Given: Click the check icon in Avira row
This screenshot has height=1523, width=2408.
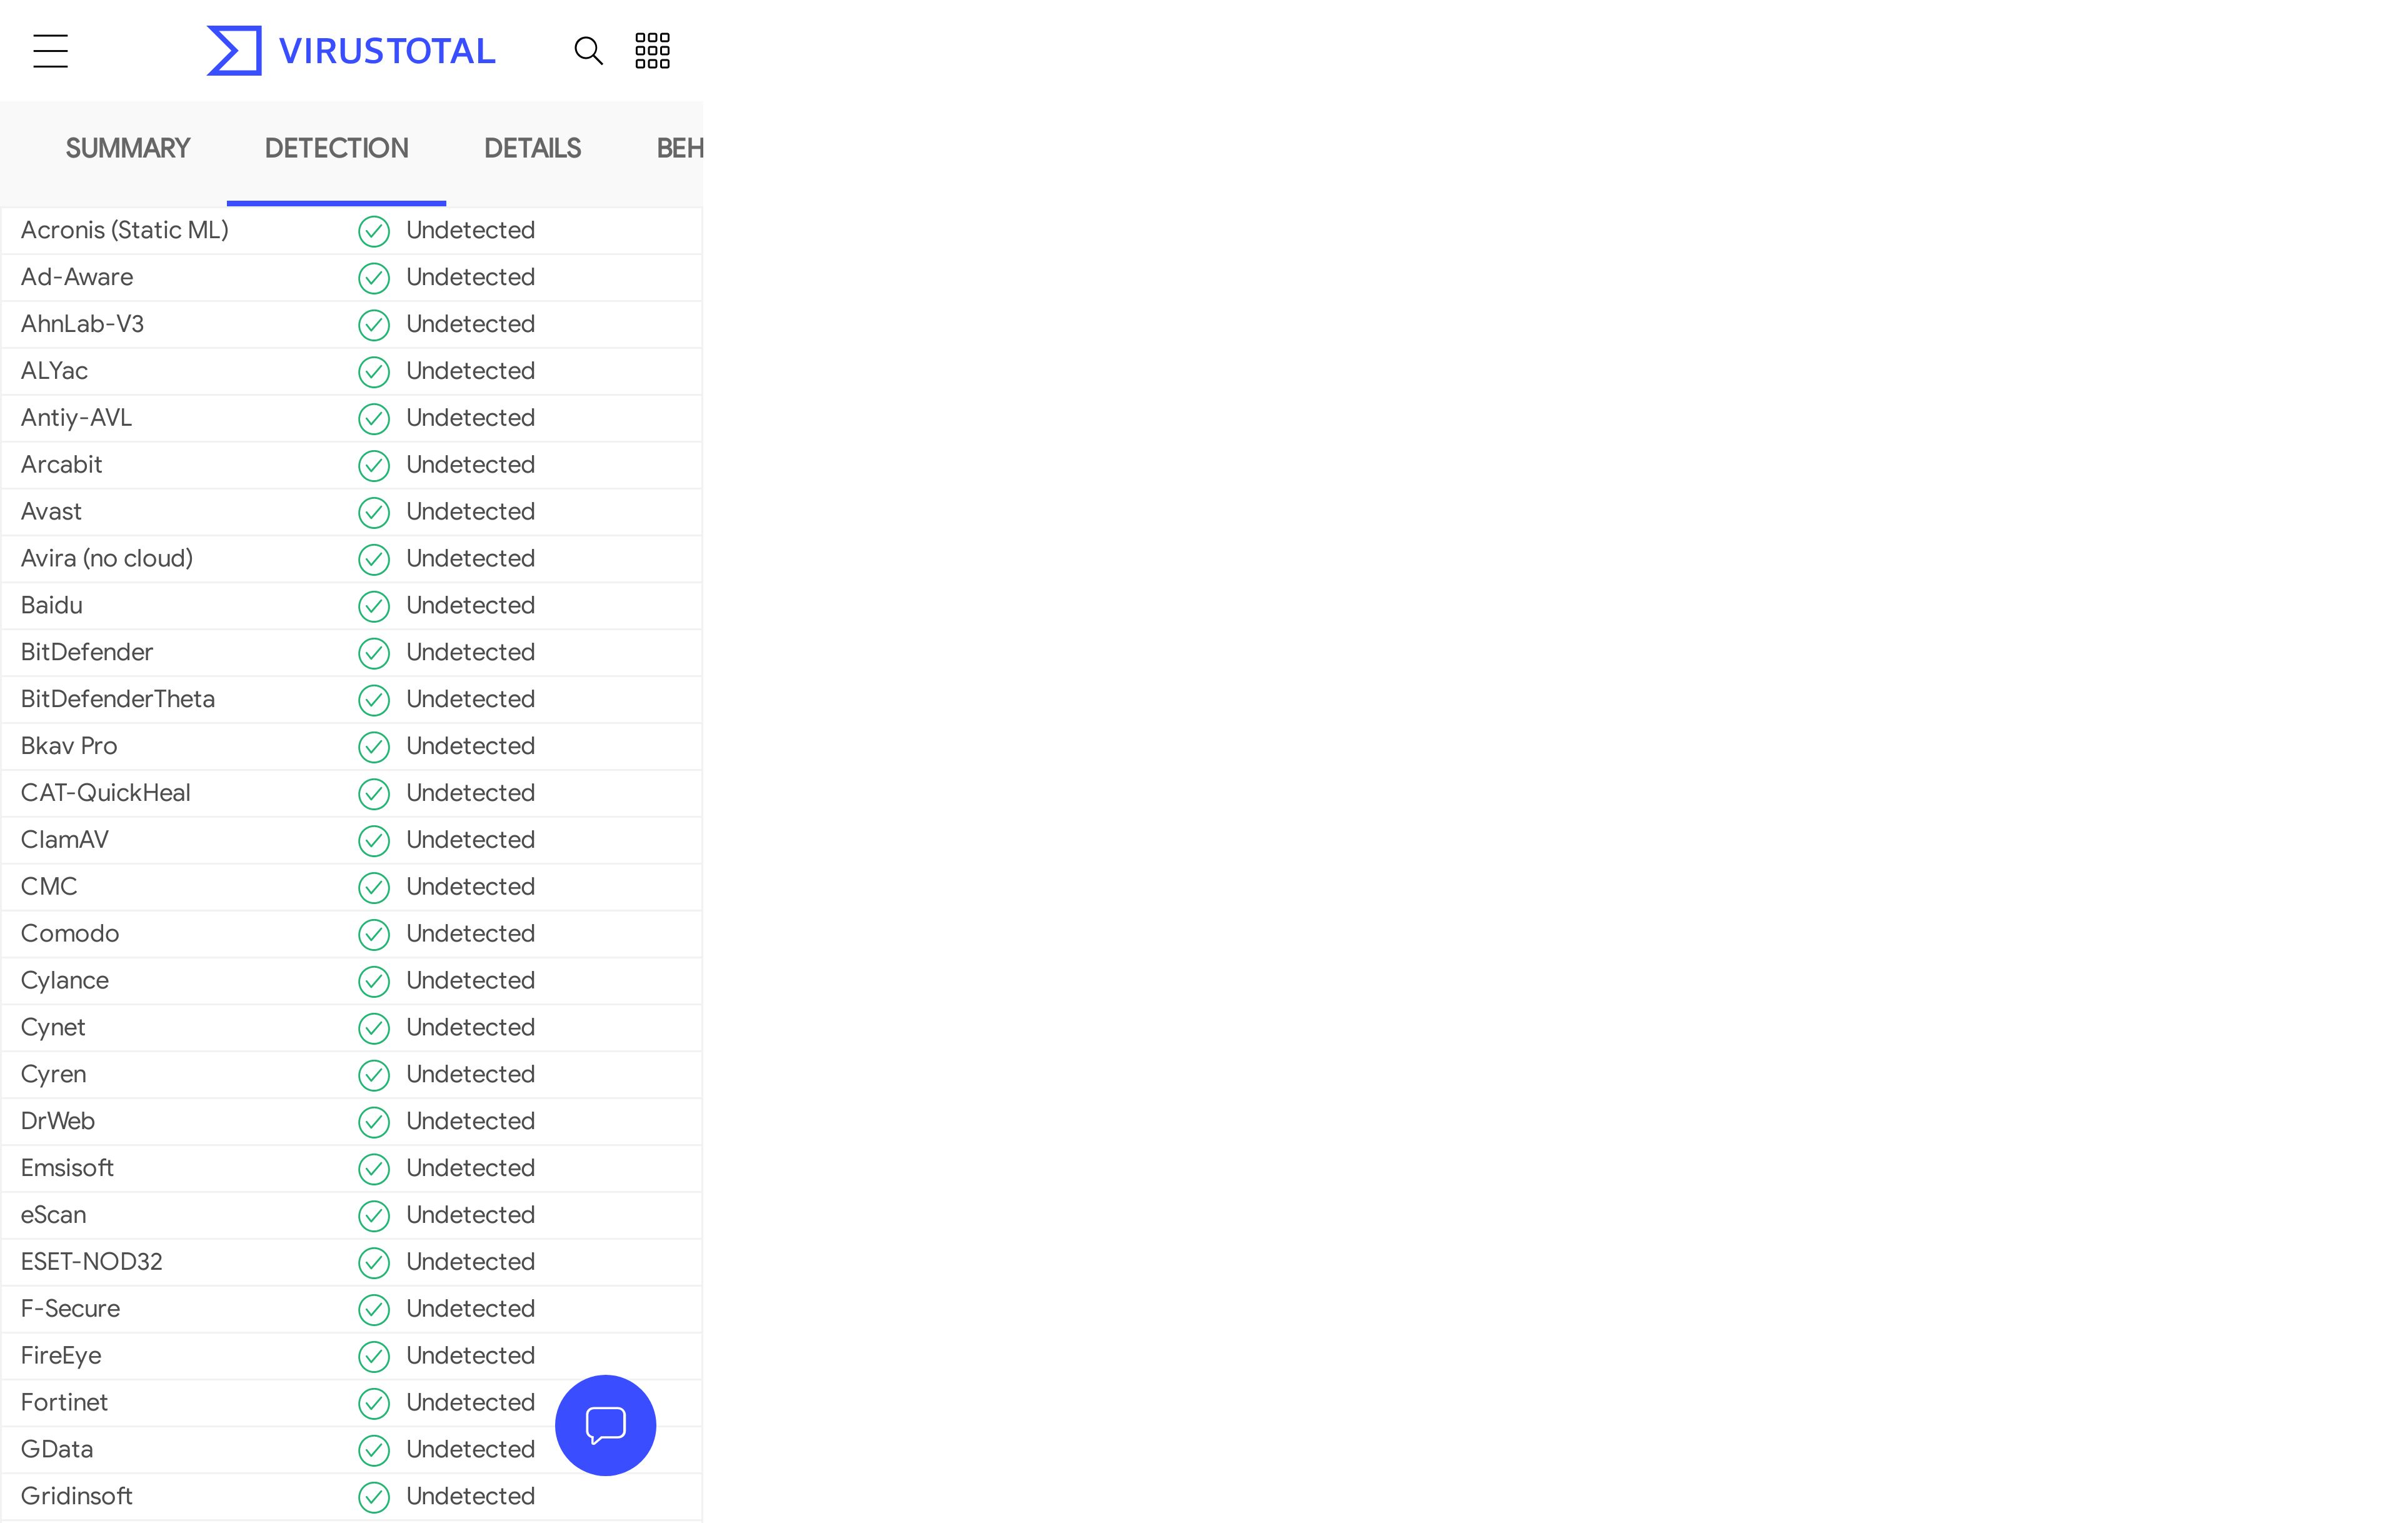Looking at the screenshot, I should pos(374,560).
